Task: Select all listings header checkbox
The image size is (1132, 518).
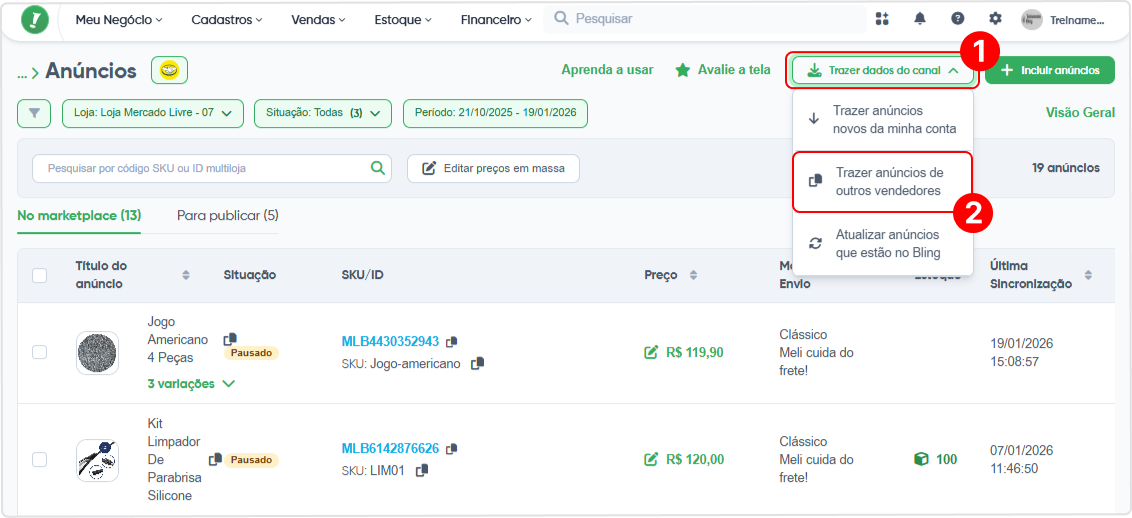Action: click(40, 275)
